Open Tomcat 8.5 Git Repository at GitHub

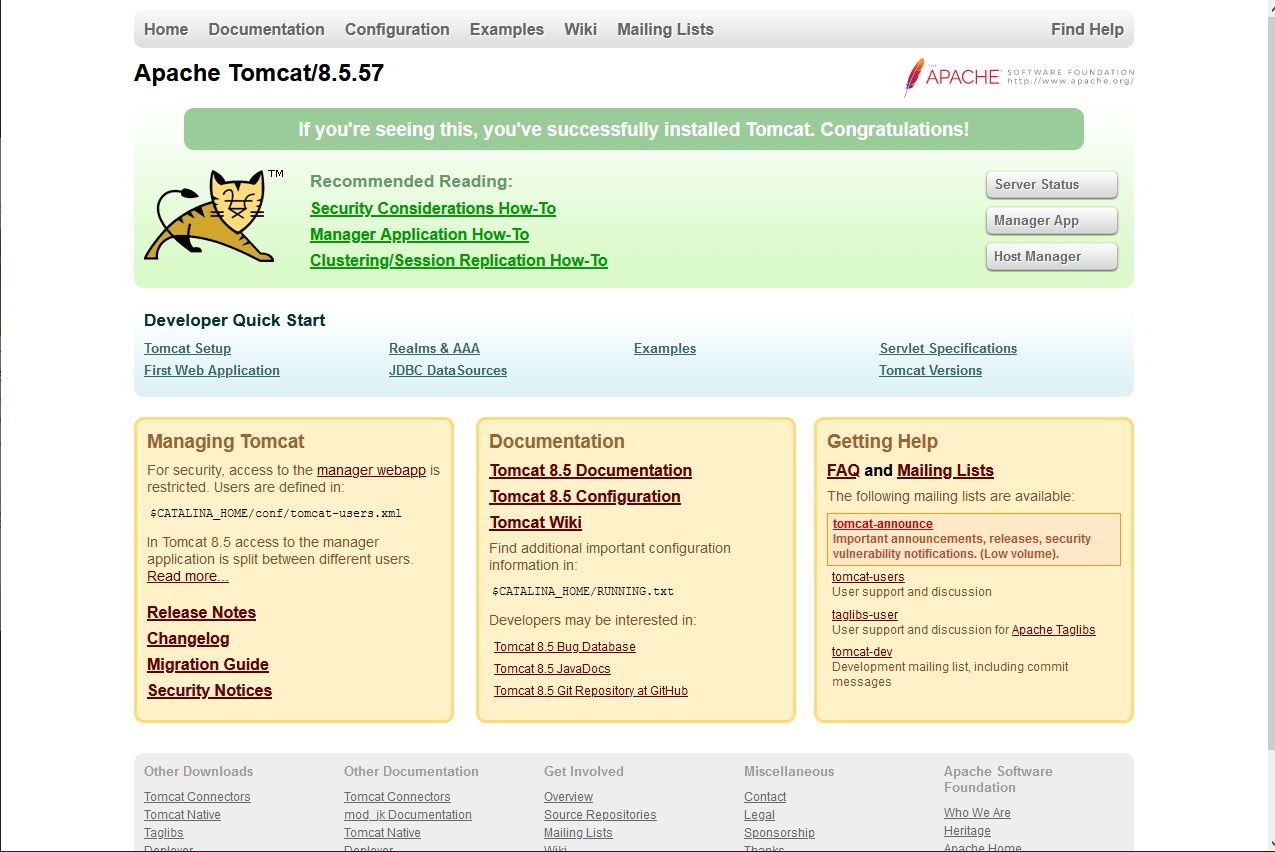[x=591, y=691]
